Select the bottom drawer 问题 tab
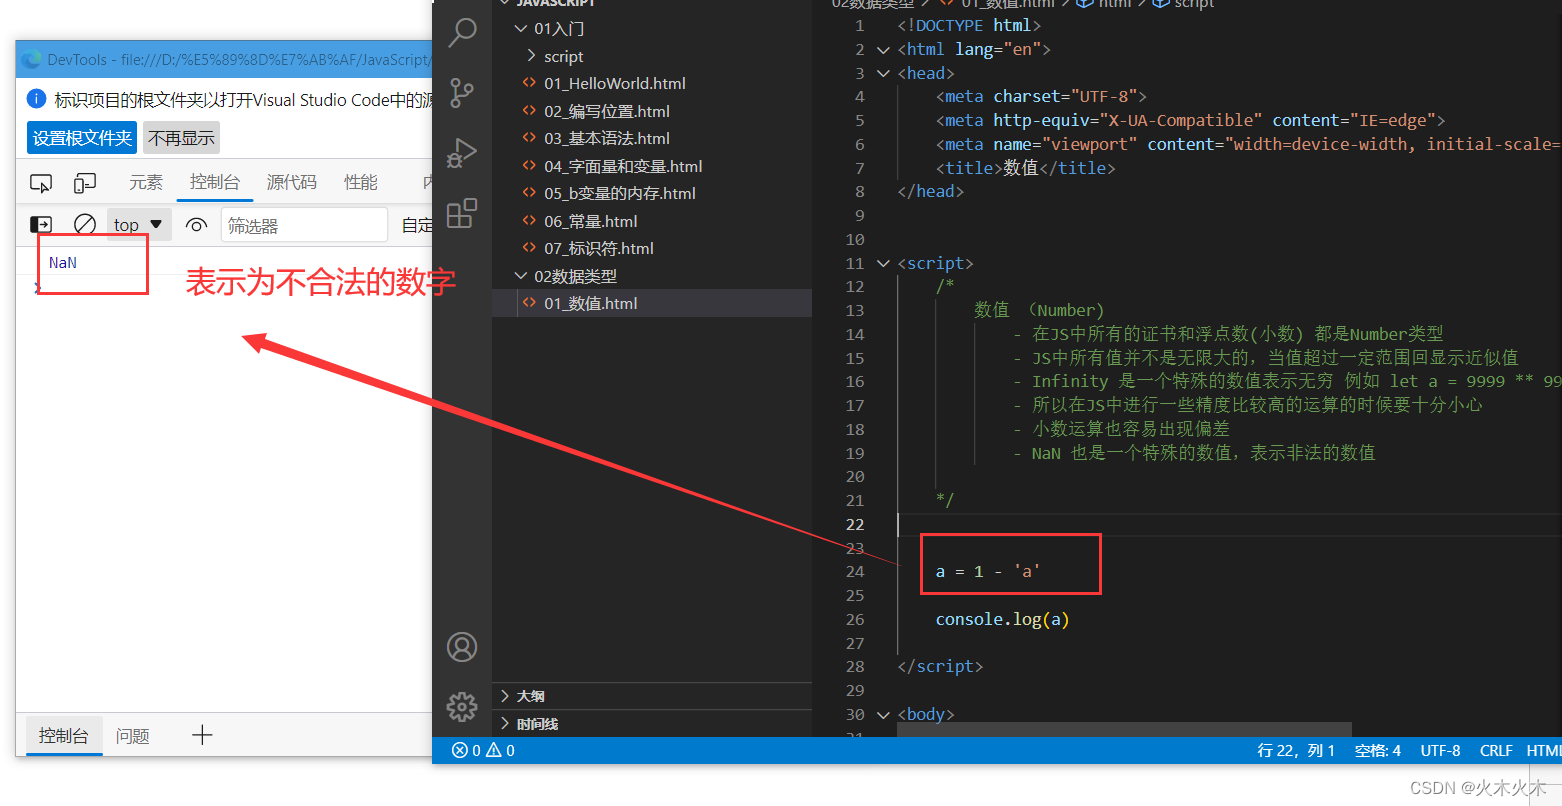This screenshot has height=806, width=1562. (x=132, y=736)
